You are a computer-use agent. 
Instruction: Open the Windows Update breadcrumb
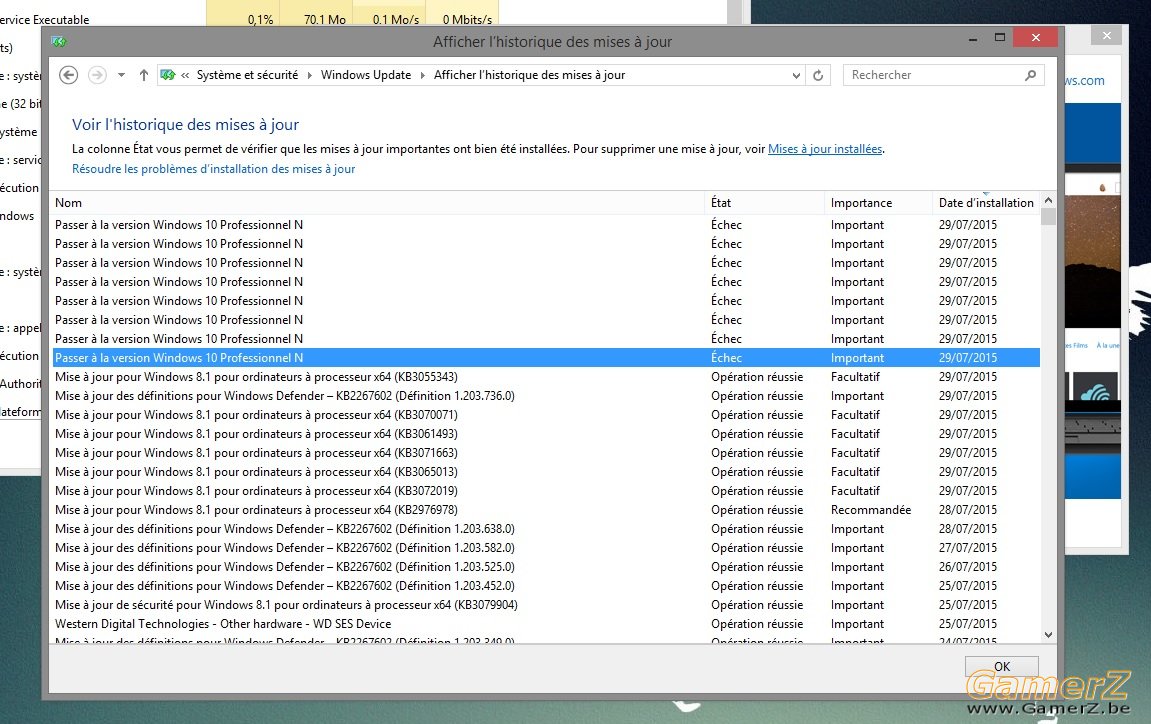366,75
